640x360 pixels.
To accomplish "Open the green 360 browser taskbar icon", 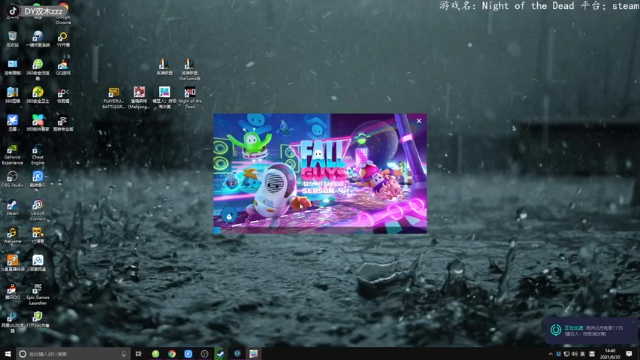I will coord(156,354).
